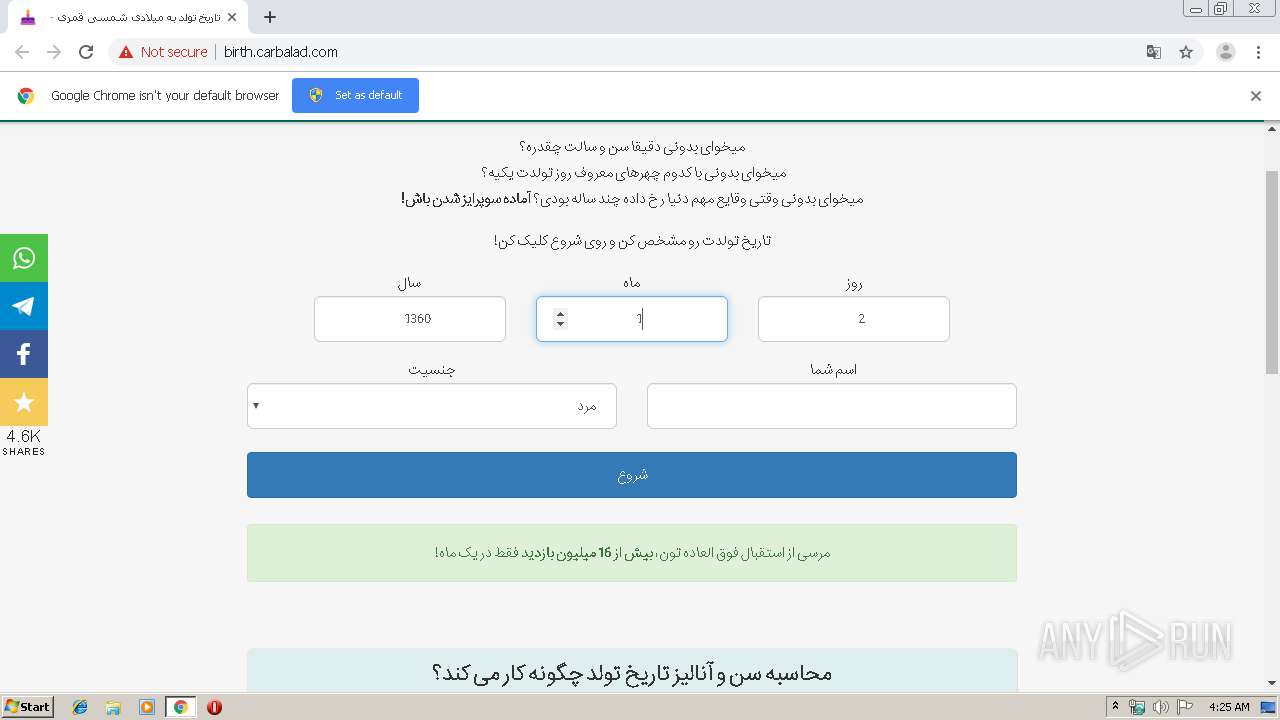Share the page via the WhatsApp icon
This screenshot has width=1280, height=720.
click(x=24, y=258)
